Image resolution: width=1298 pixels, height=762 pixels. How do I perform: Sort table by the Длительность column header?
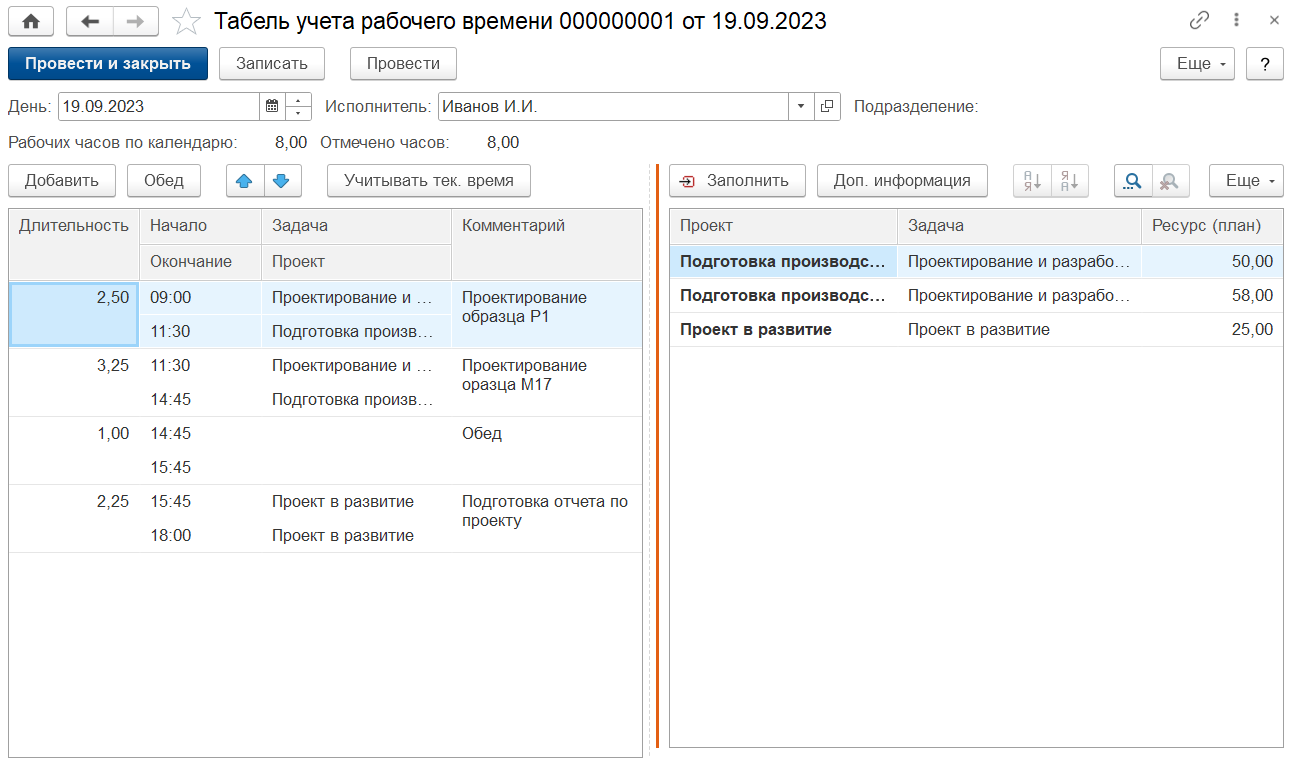(74, 226)
